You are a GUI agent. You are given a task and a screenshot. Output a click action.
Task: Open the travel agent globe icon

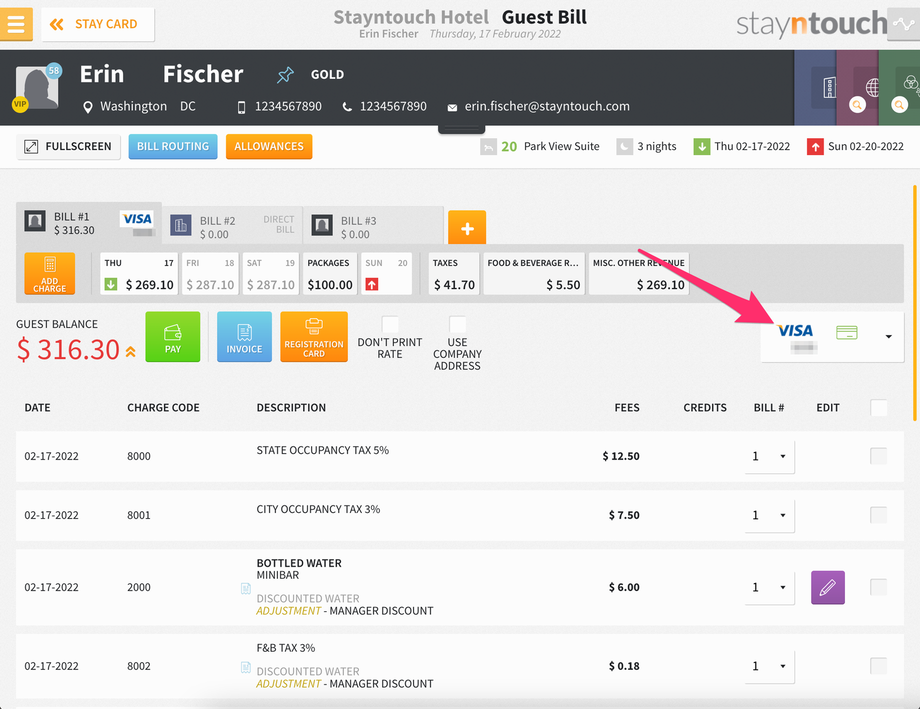[872, 87]
